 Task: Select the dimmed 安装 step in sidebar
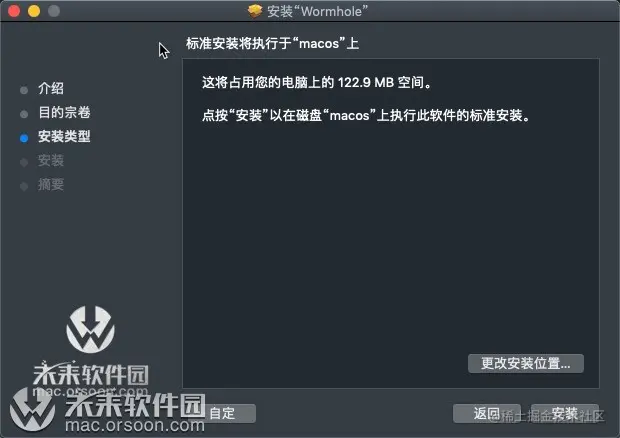[51, 160]
